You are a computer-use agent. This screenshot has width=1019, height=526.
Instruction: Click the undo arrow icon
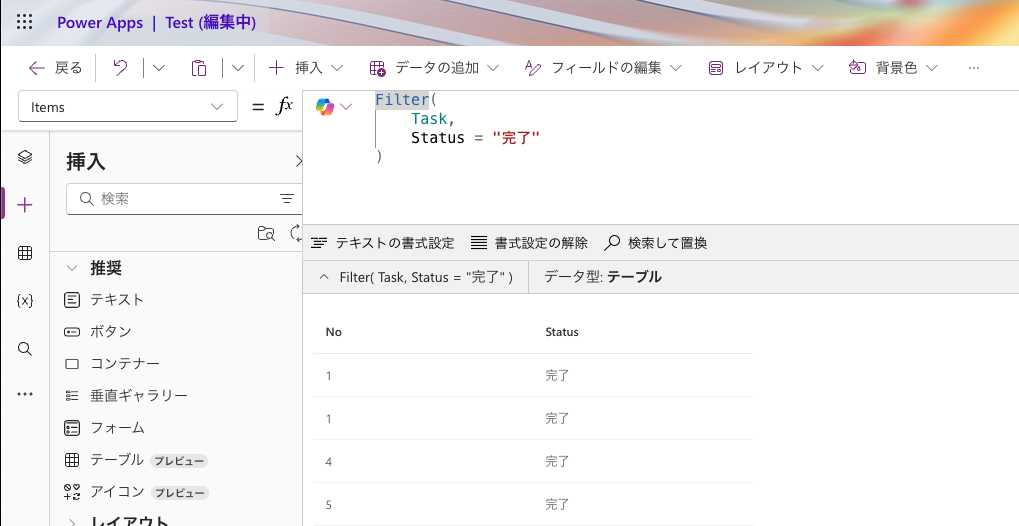tap(120, 68)
